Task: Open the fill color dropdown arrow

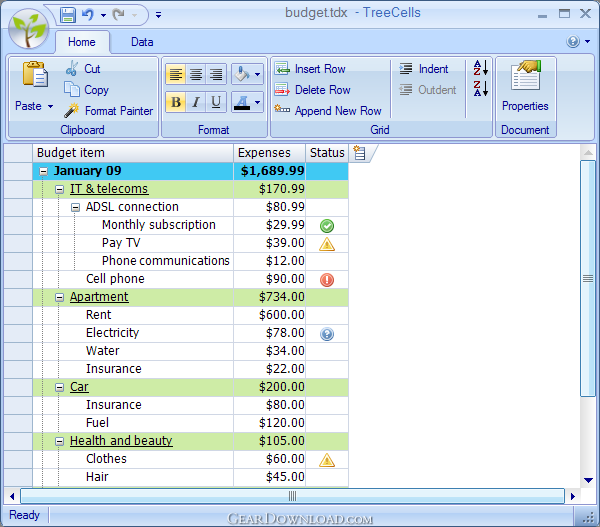Action: click(x=258, y=74)
